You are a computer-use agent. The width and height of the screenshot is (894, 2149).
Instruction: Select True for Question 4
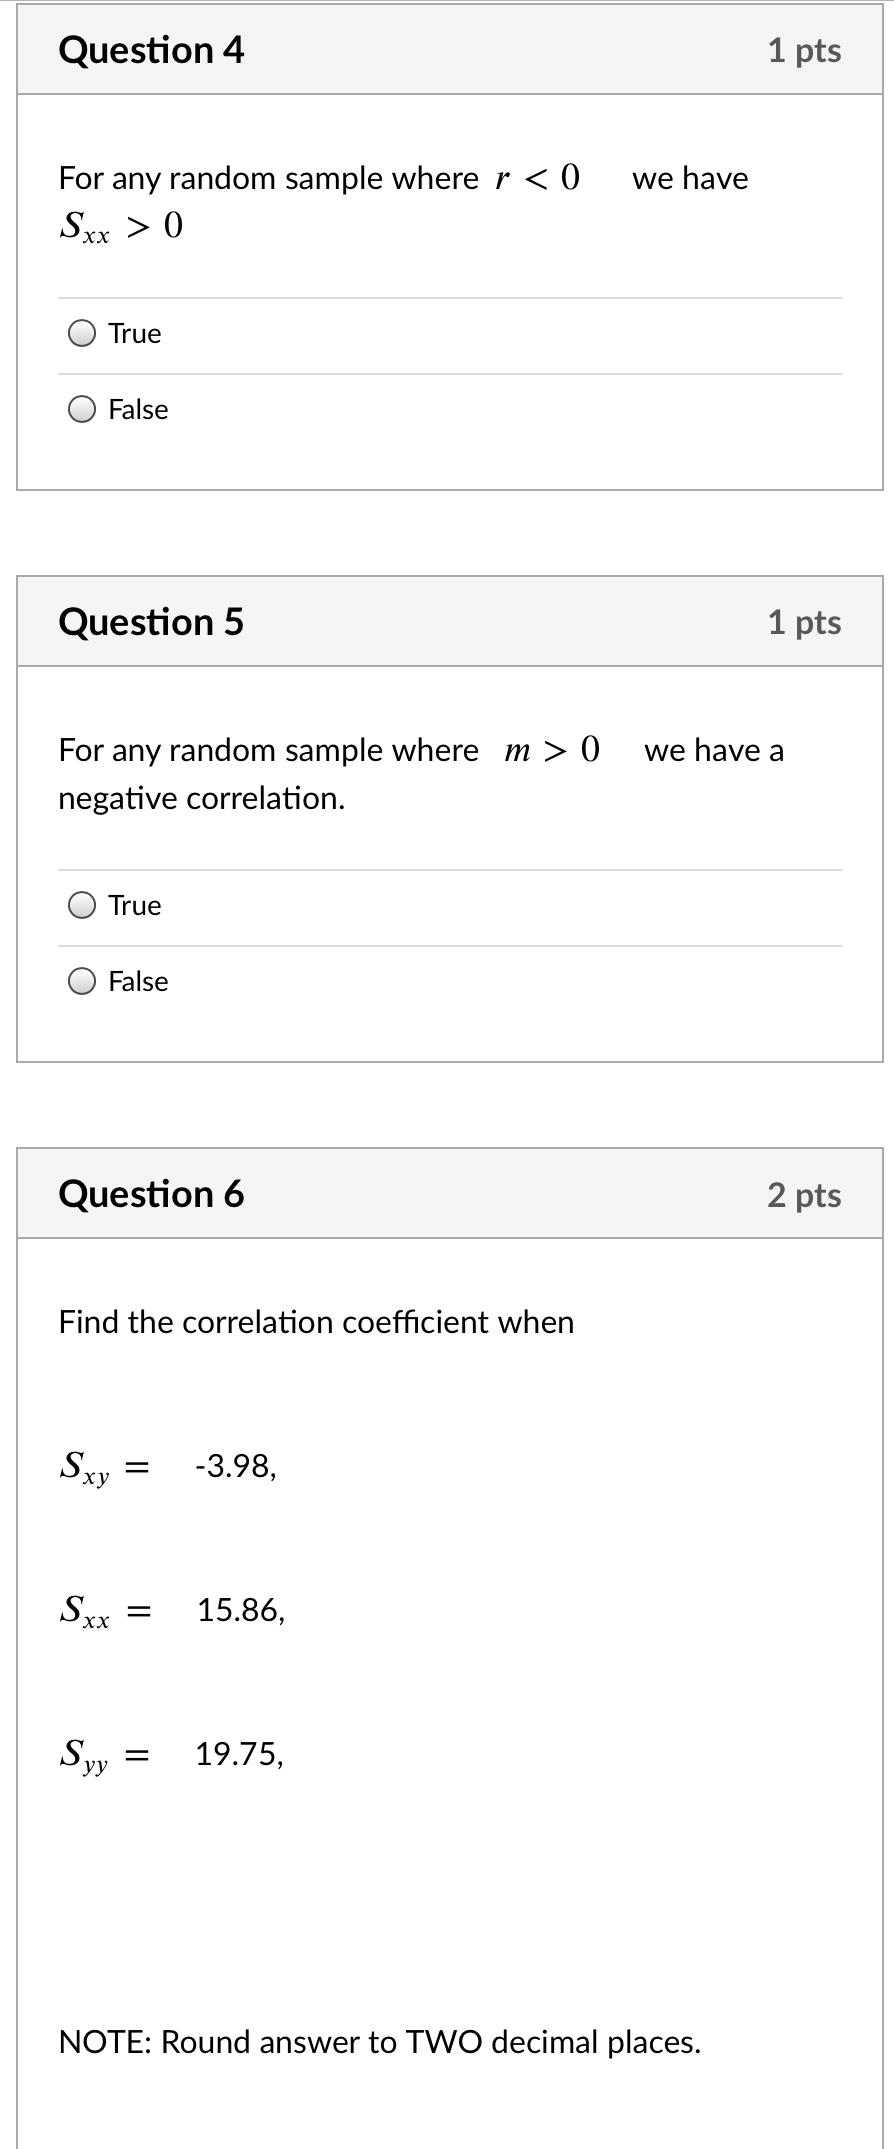(83, 333)
